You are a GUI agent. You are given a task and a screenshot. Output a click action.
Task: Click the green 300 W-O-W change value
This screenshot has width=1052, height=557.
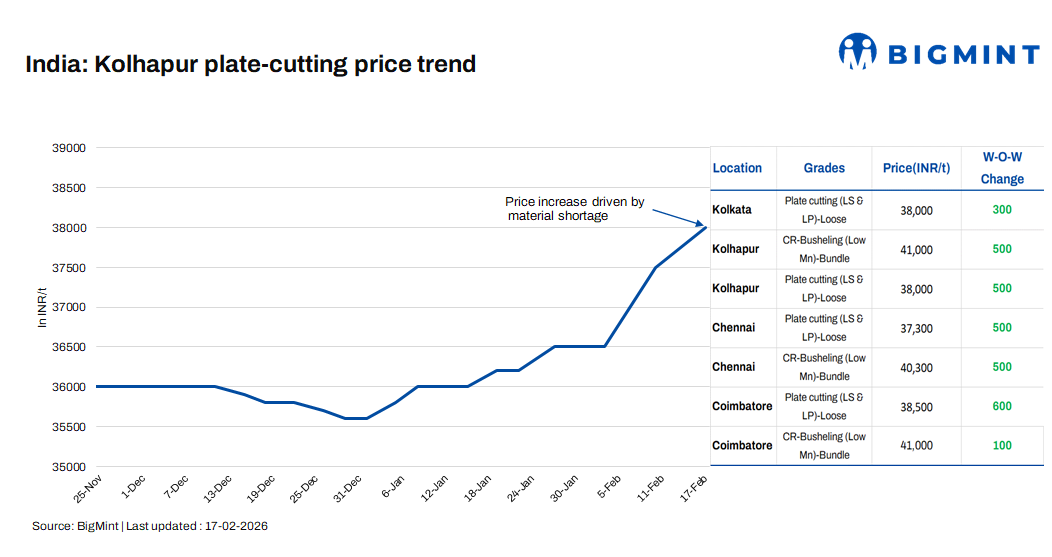pos(1002,210)
